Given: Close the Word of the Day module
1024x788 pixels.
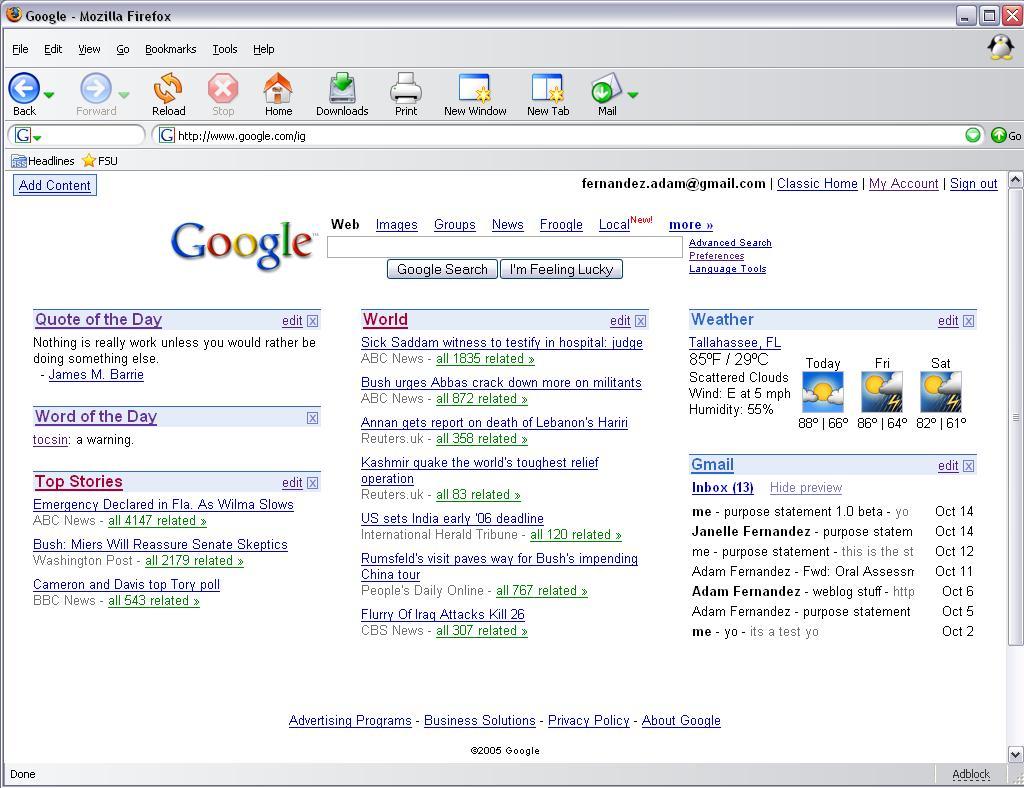Looking at the screenshot, I should coord(313,418).
